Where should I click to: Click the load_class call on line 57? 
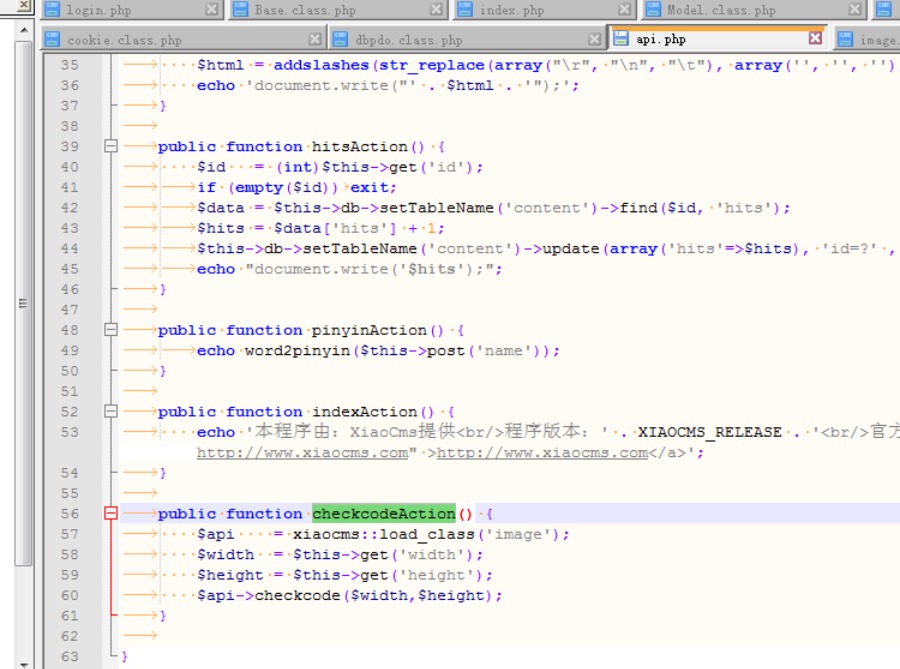(427, 534)
